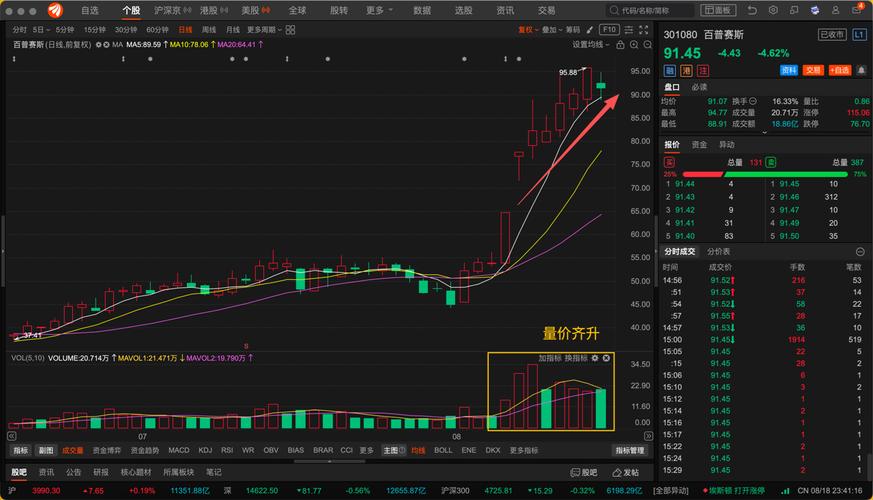
Task: Open the F10 company info button
Action: (x=609, y=30)
